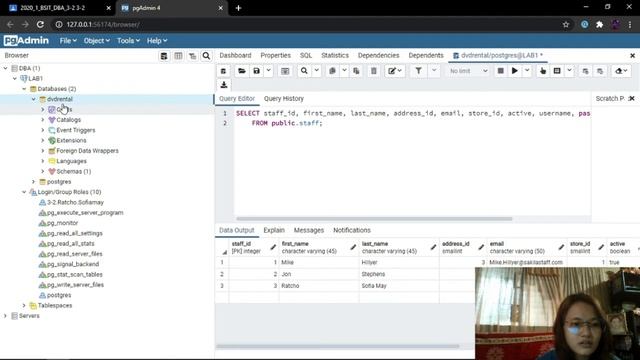
Task: Click the connection status icon in query toolbar
Action: click(x=223, y=71)
